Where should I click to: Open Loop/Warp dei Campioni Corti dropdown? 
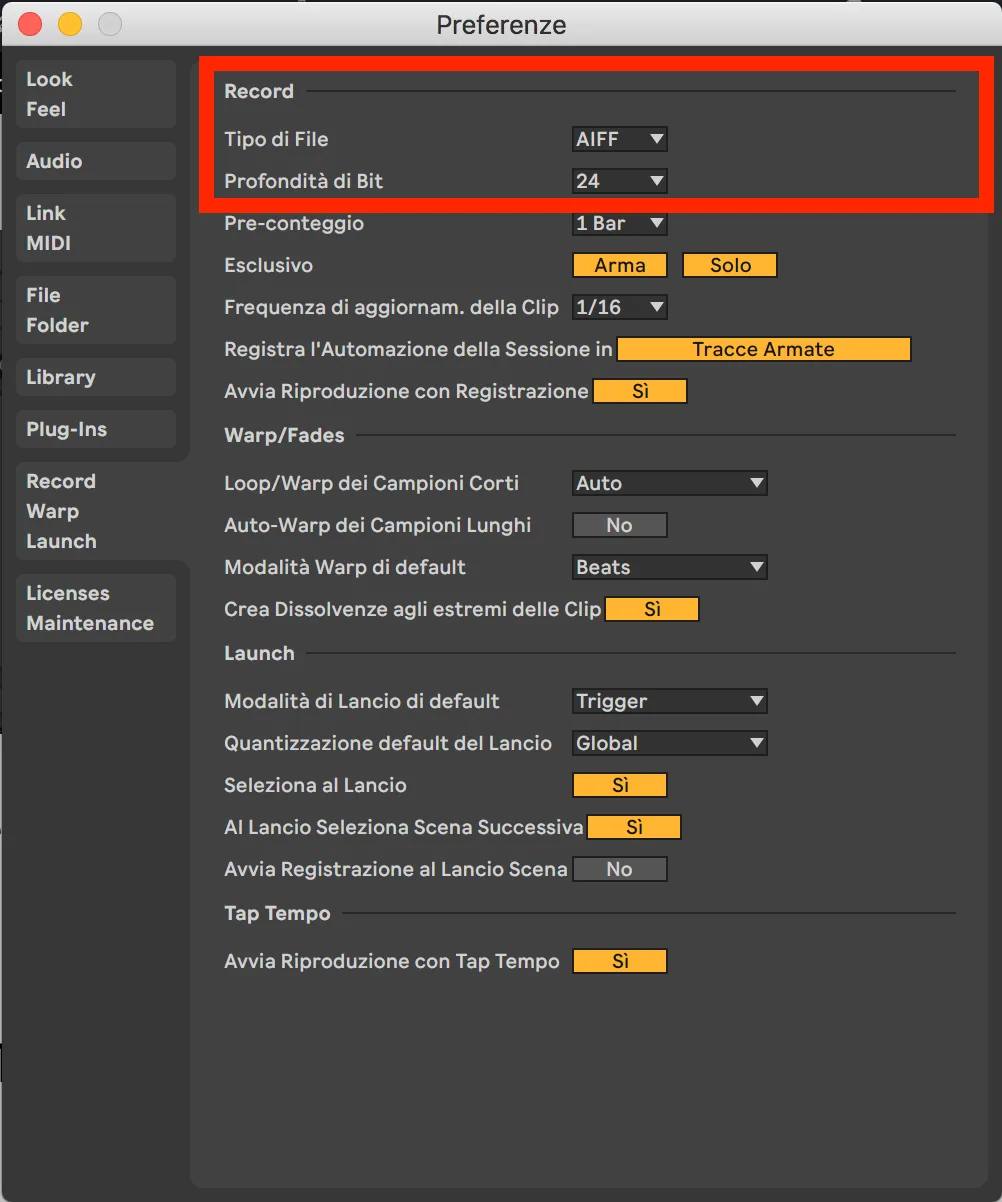click(x=670, y=483)
